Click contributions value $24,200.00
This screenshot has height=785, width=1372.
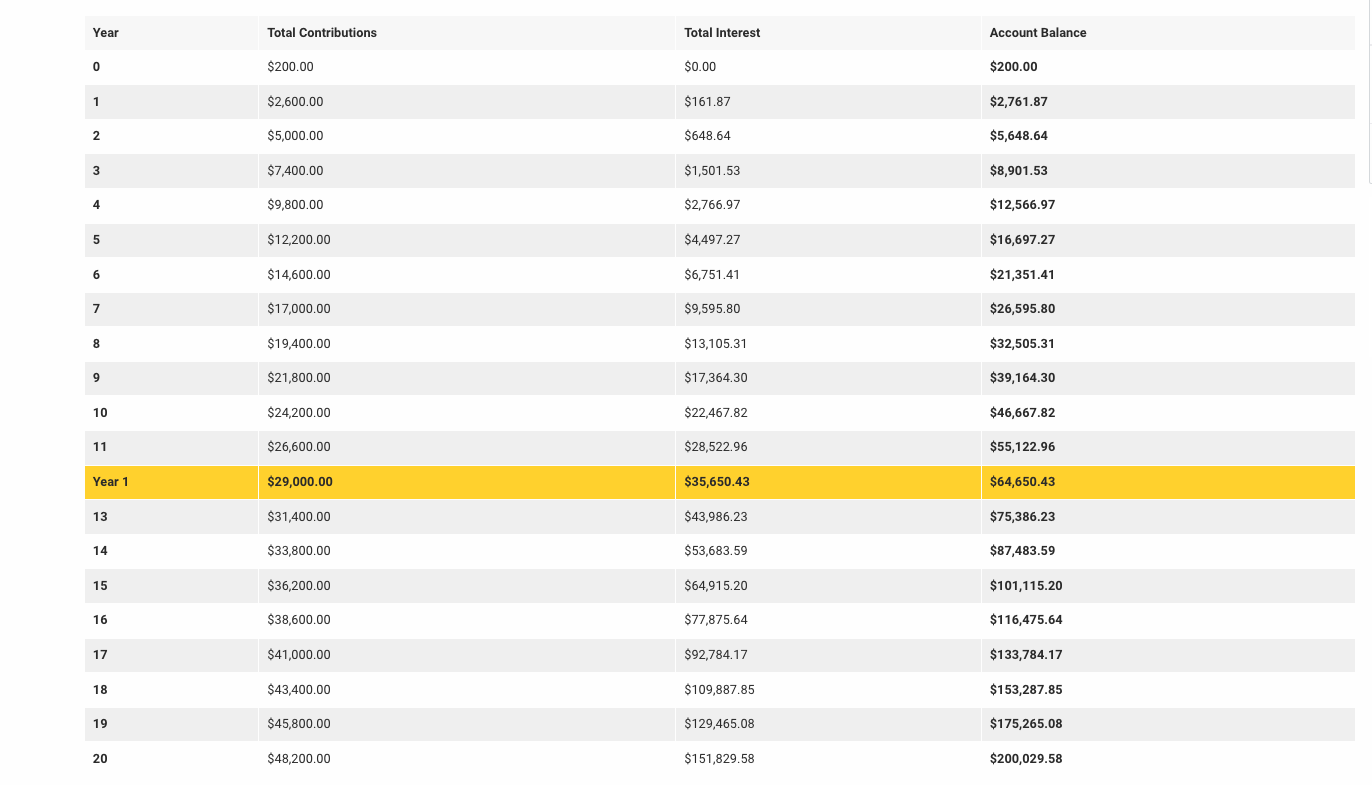coord(299,413)
